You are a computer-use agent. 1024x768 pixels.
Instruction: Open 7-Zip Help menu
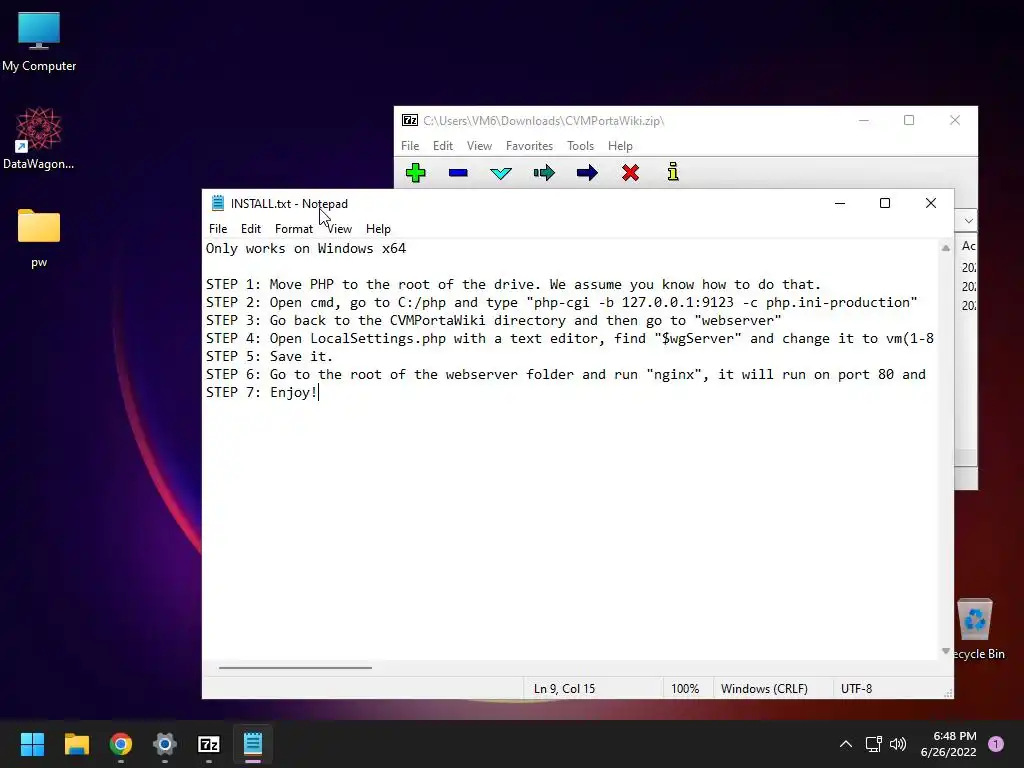tap(620, 146)
